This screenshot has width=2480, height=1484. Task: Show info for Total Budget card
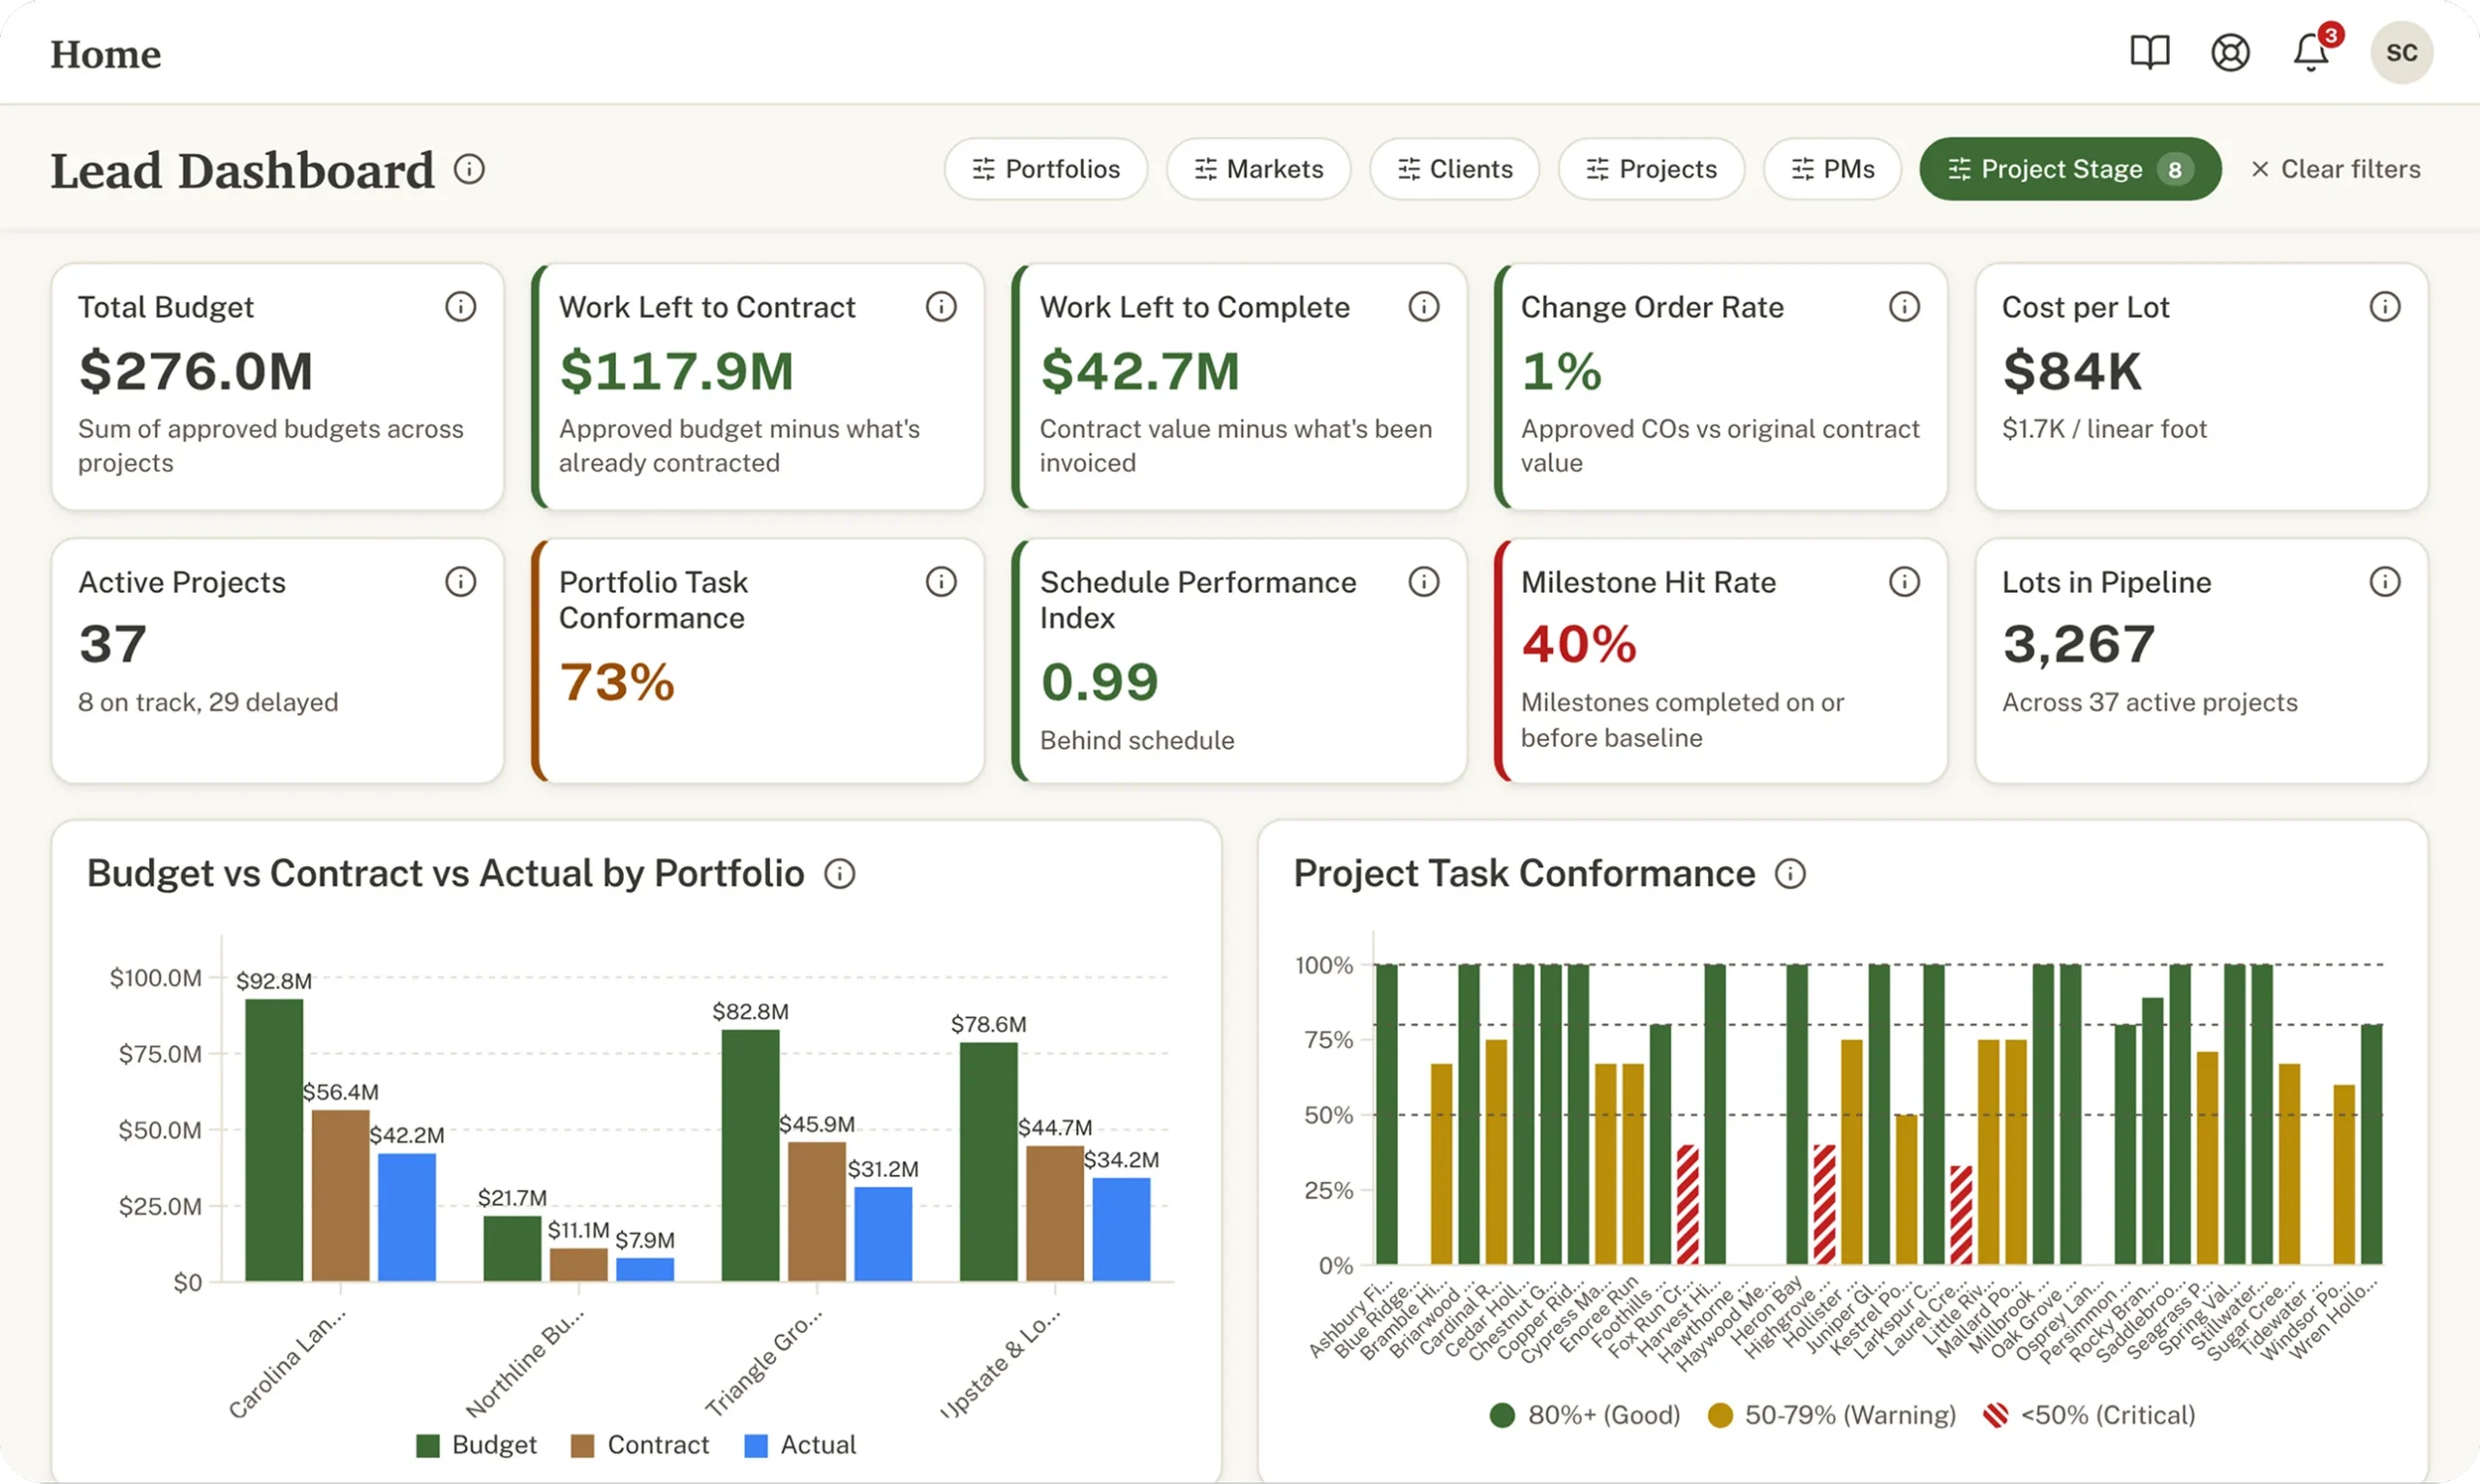coord(460,306)
